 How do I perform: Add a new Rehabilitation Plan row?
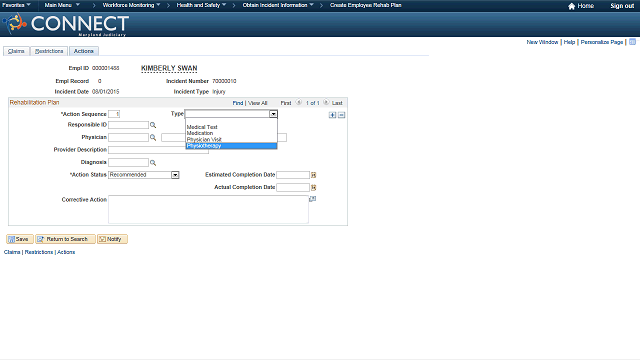point(332,115)
